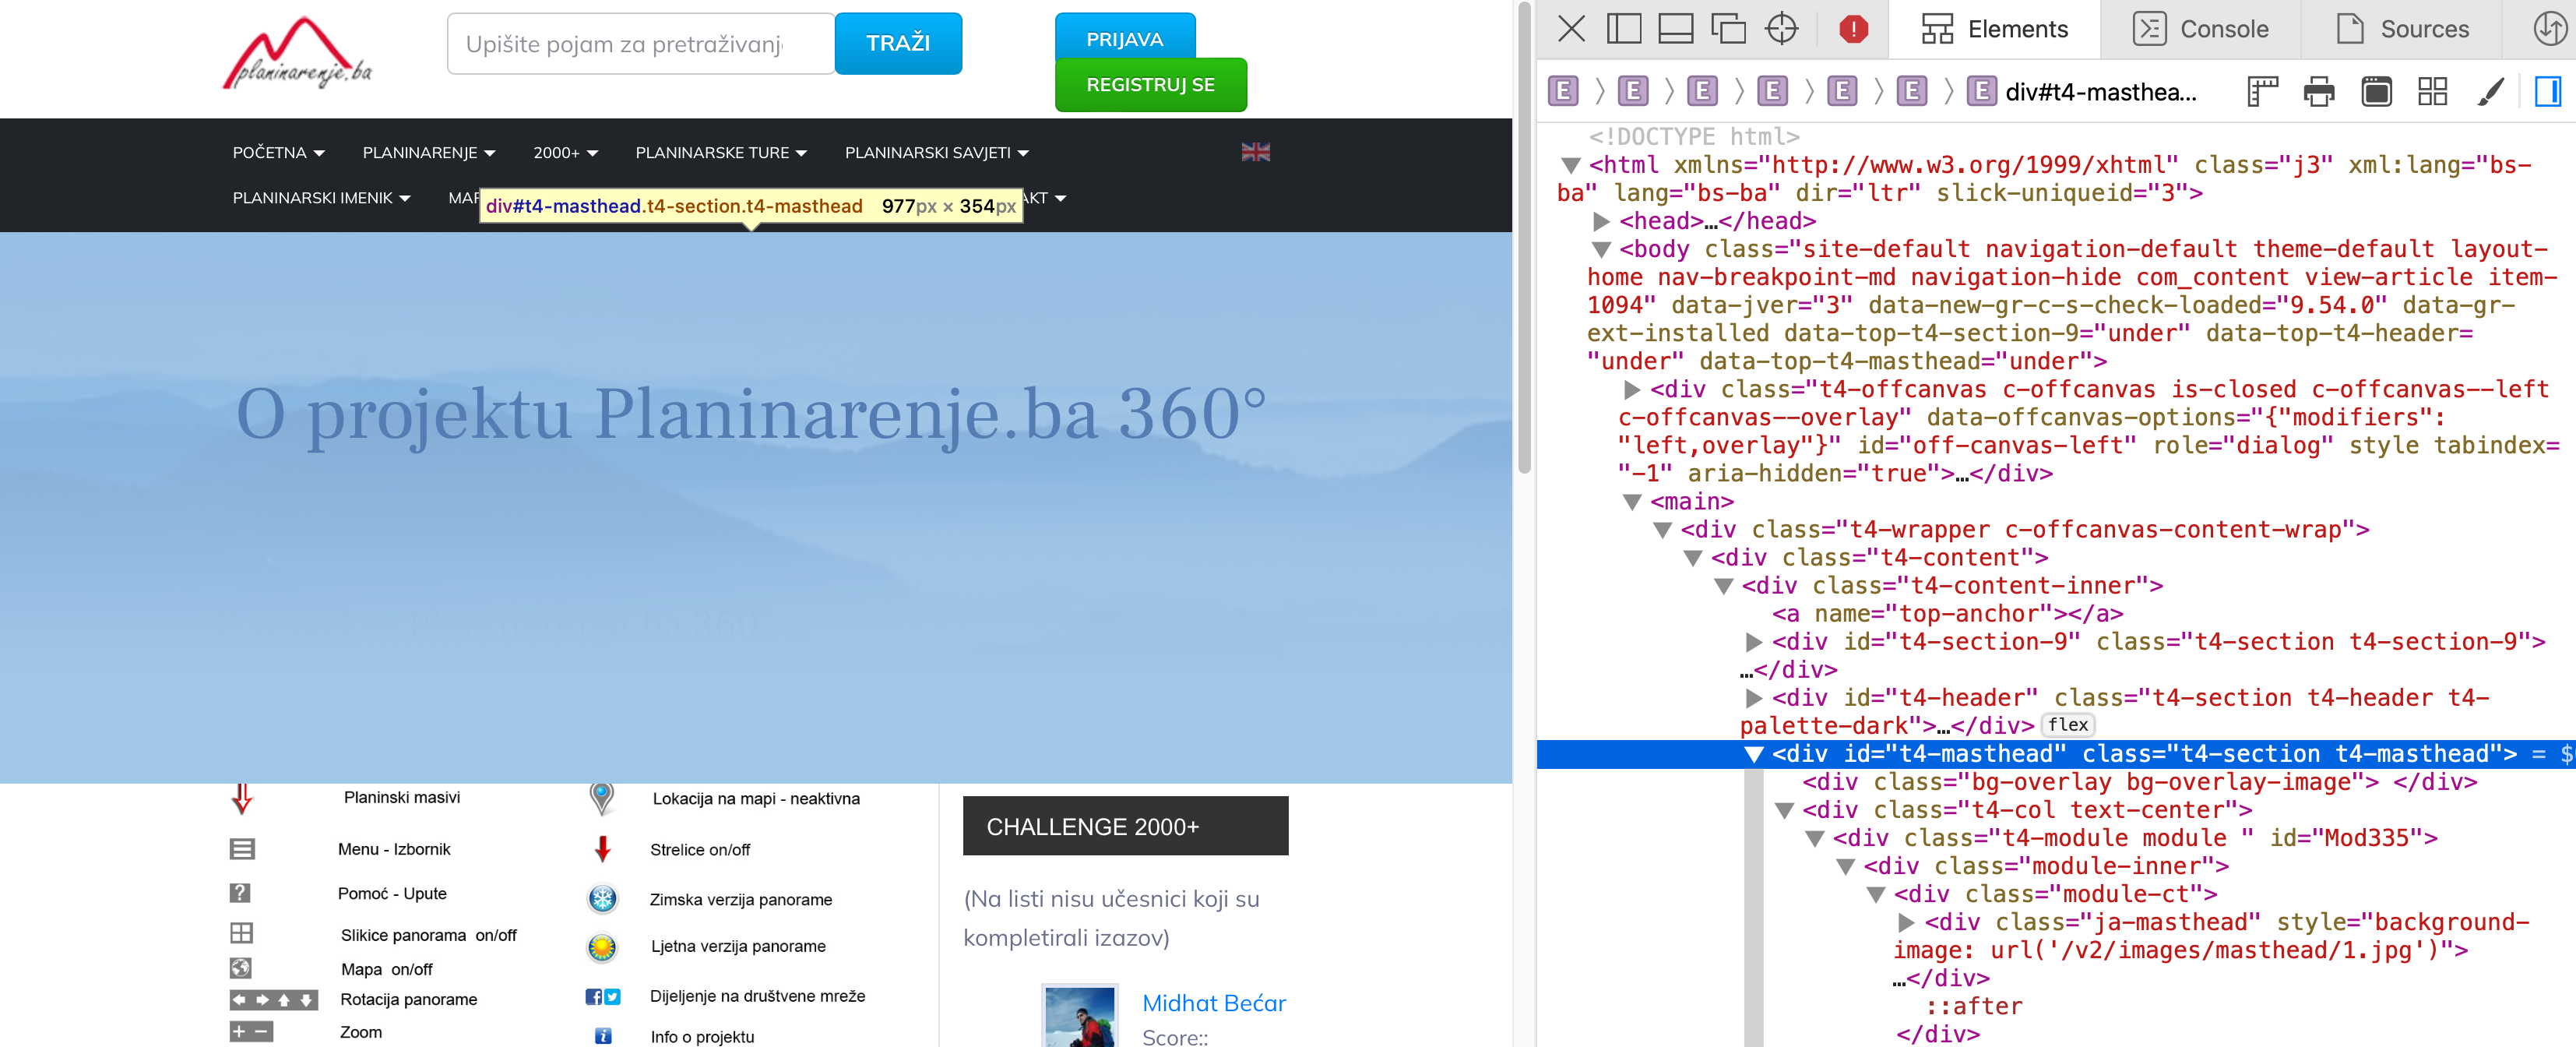
Task: Dock the inspector to the bottom
Action: point(1676,29)
